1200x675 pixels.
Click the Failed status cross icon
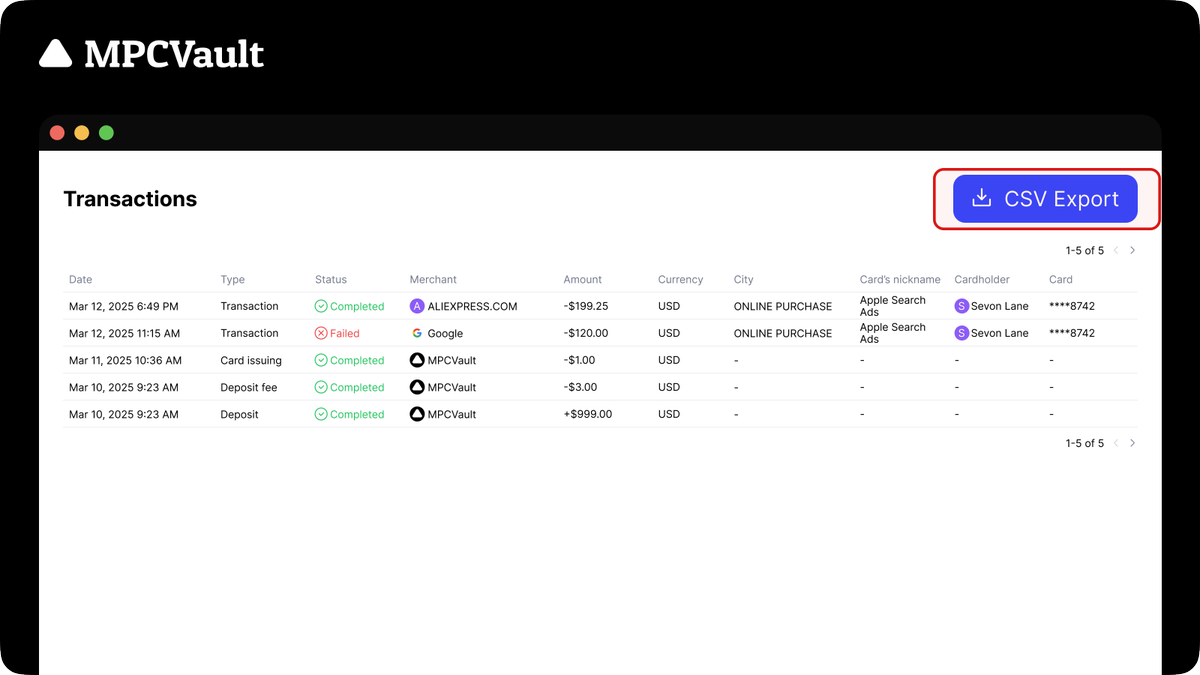point(321,333)
